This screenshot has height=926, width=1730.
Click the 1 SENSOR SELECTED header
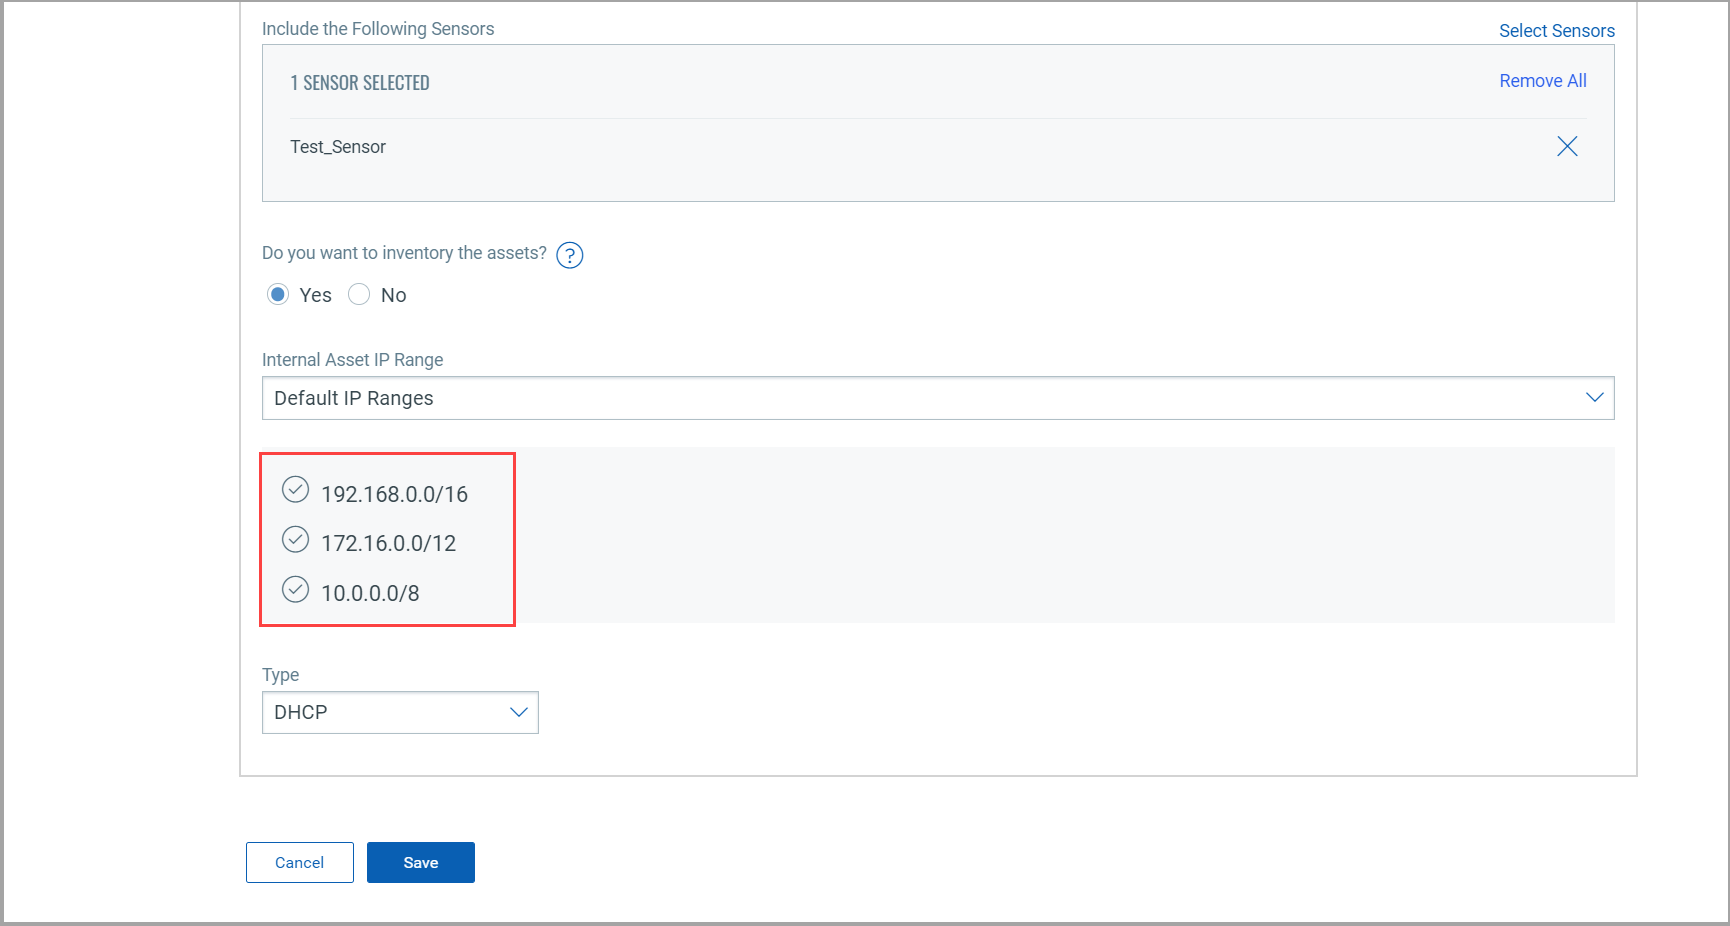click(360, 82)
